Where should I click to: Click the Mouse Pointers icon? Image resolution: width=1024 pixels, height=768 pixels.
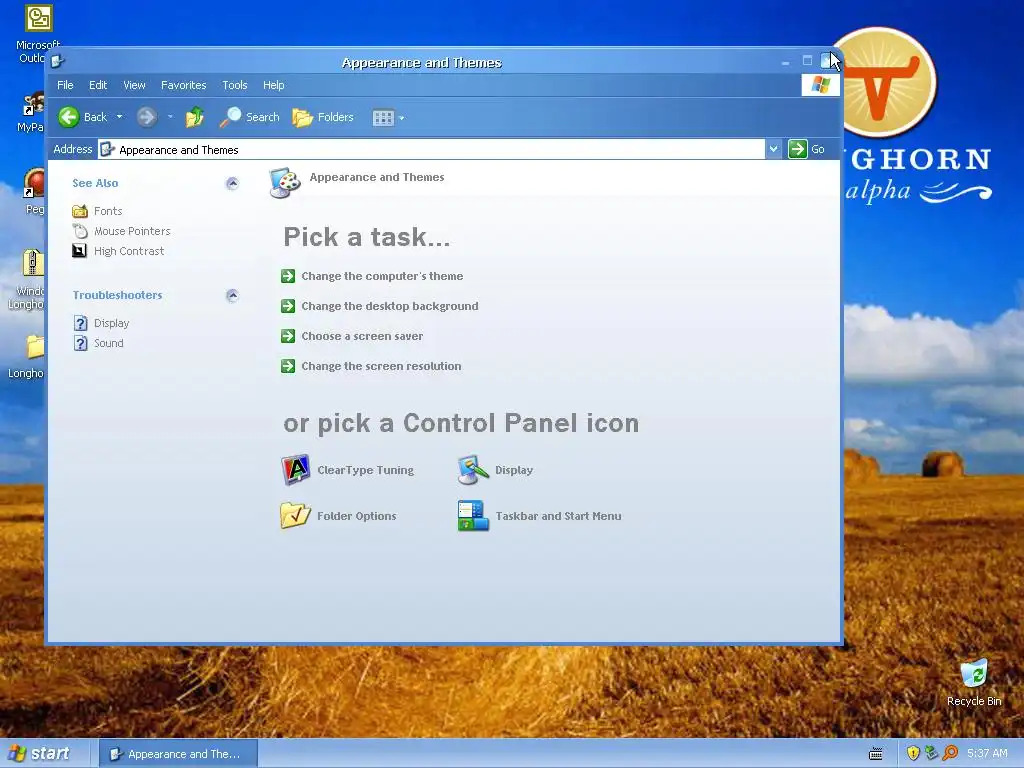[80, 231]
